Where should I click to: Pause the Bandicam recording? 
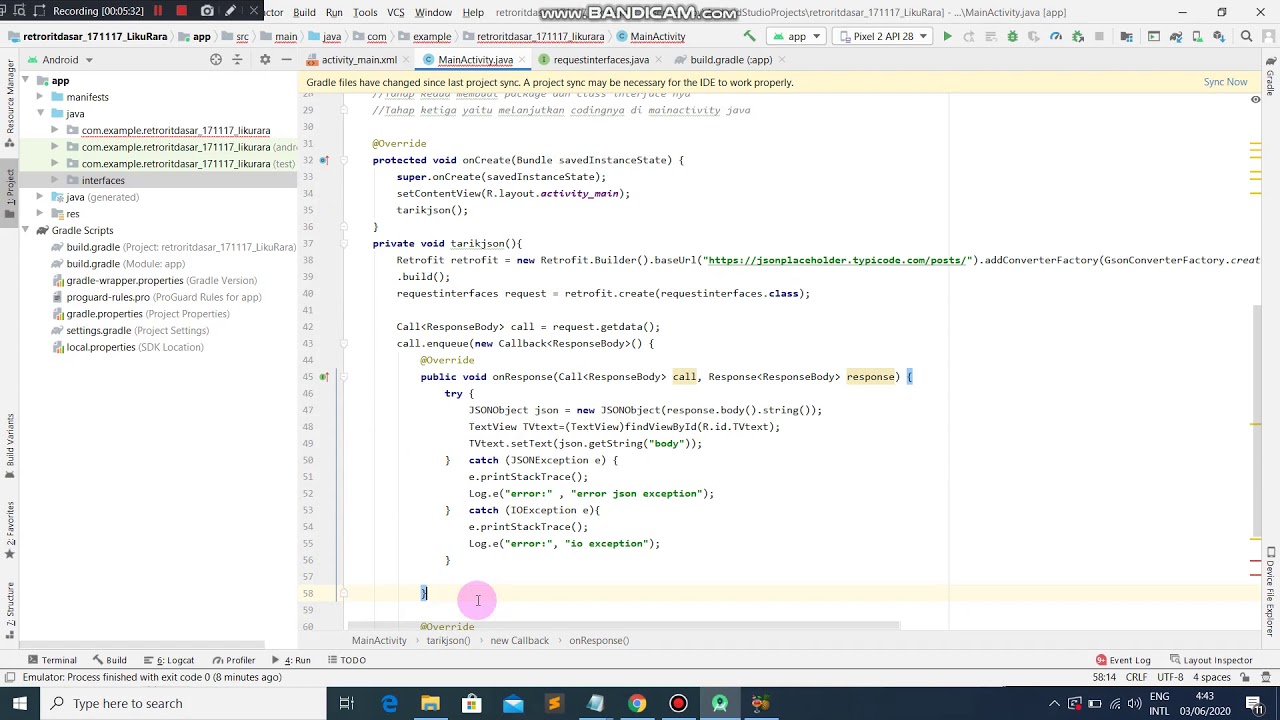tap(157, 11)
